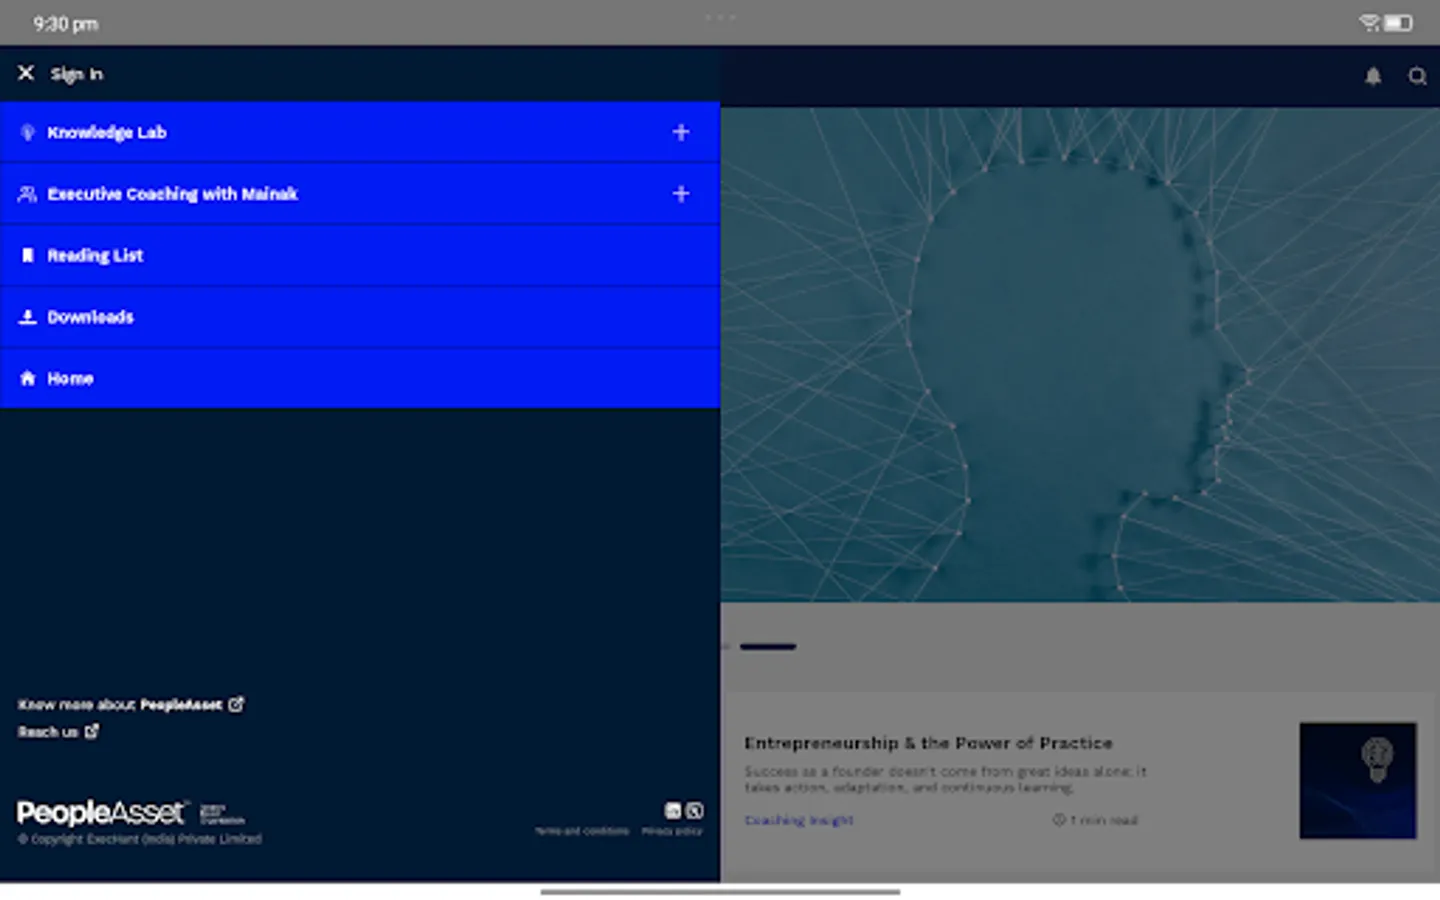Screen dimensions: 1440x900
Task: Click the Coaching Insight tag
Action: click(x=799, y=820)
